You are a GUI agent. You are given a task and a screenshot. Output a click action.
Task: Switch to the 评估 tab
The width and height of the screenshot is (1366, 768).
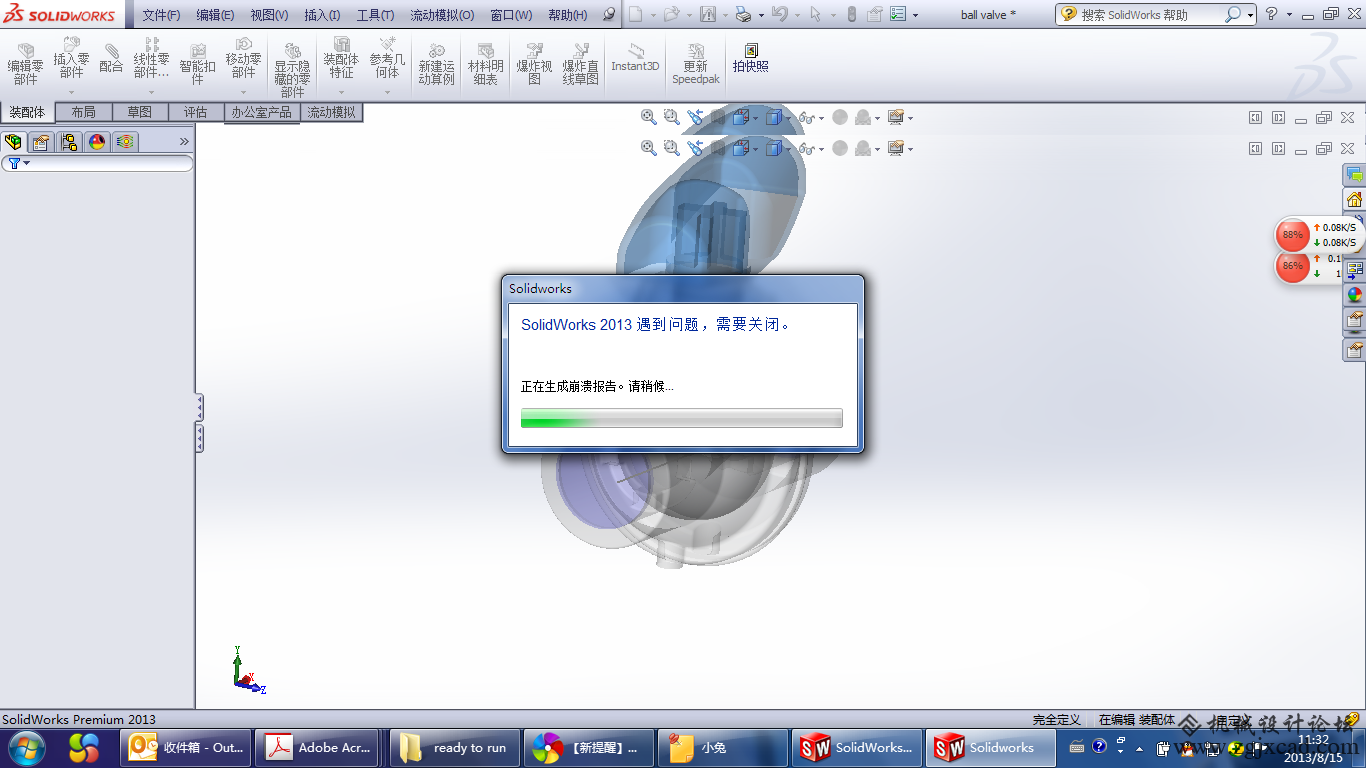(196, 112)
